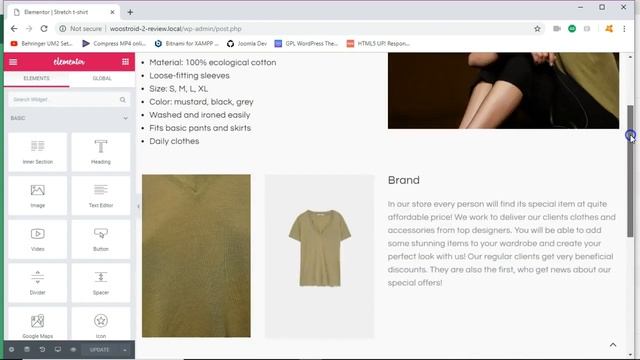
Task: Click the Update button
Action: tap(99, 350)
